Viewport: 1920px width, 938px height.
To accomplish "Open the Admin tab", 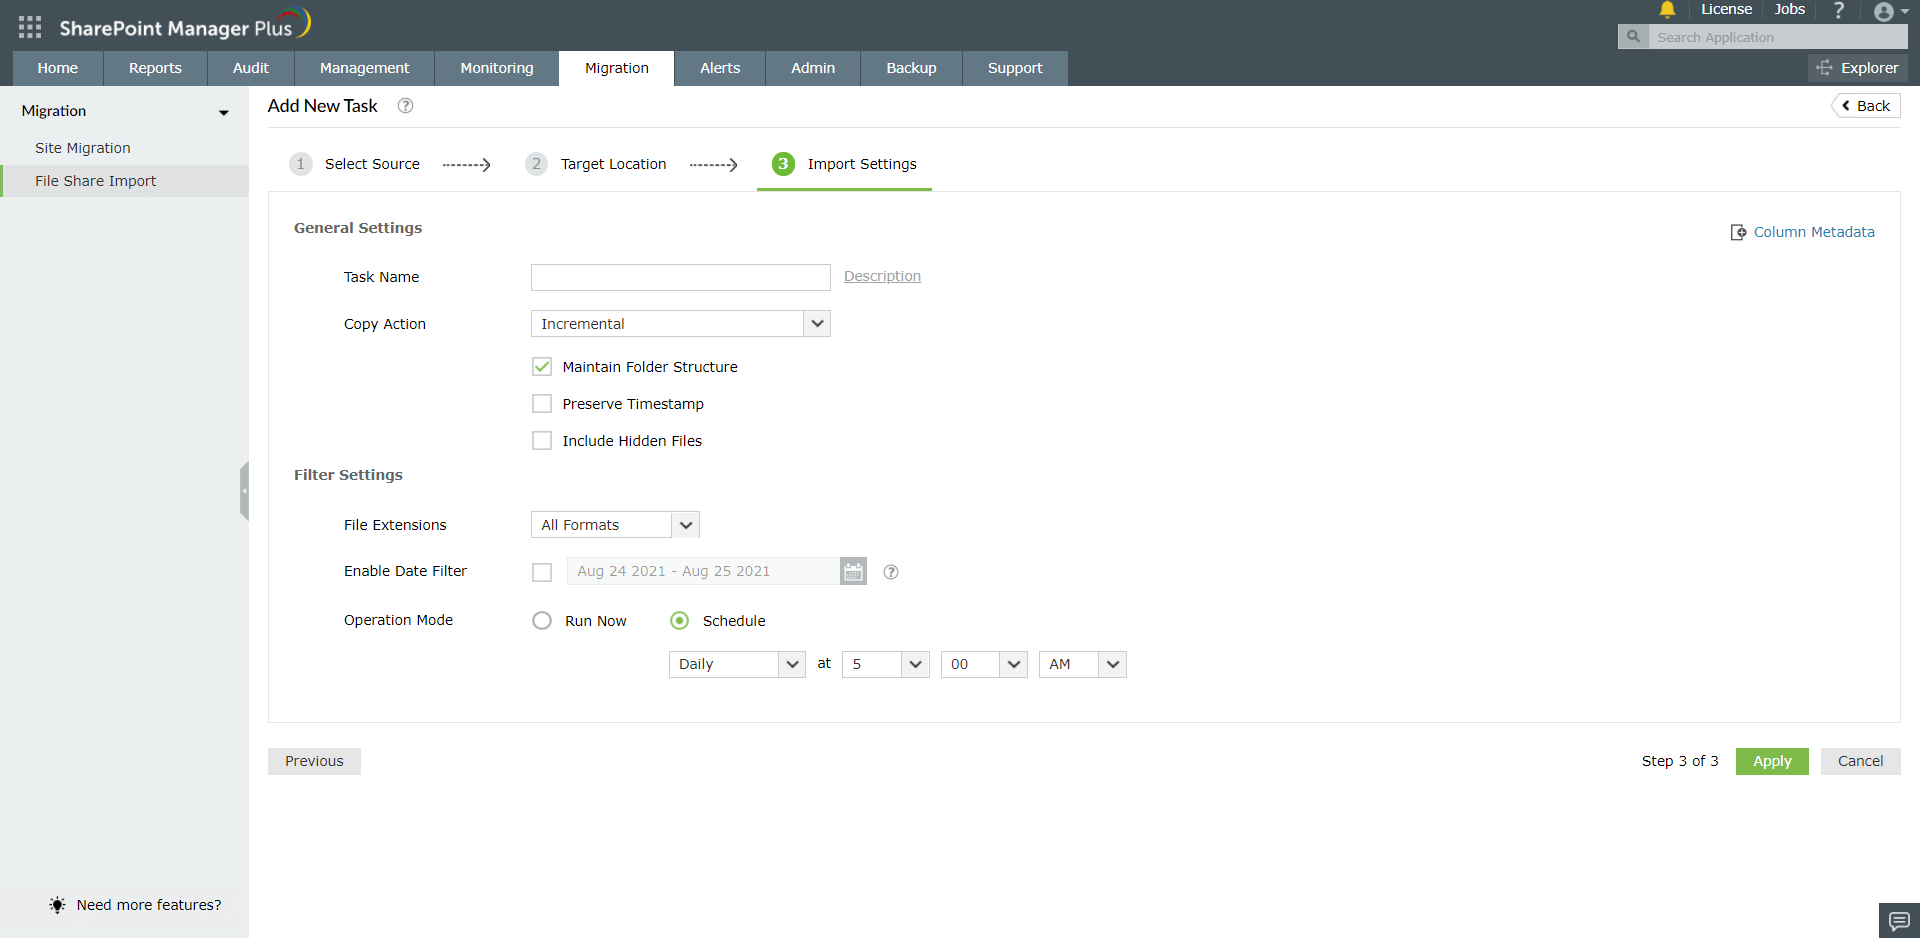I will (x=813, y=68).
